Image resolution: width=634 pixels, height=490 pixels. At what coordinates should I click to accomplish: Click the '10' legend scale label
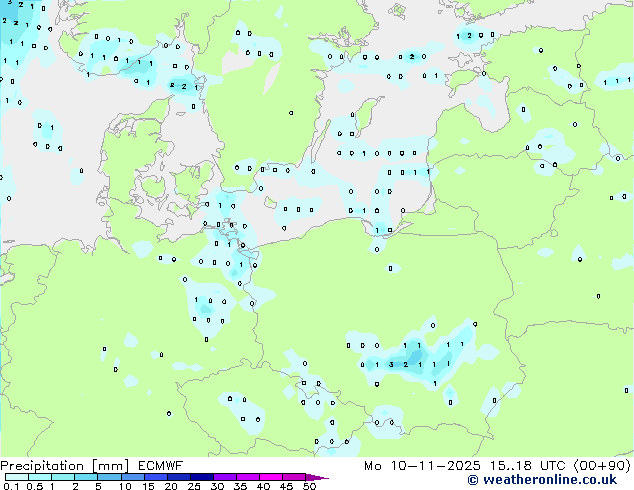[125, 486]
